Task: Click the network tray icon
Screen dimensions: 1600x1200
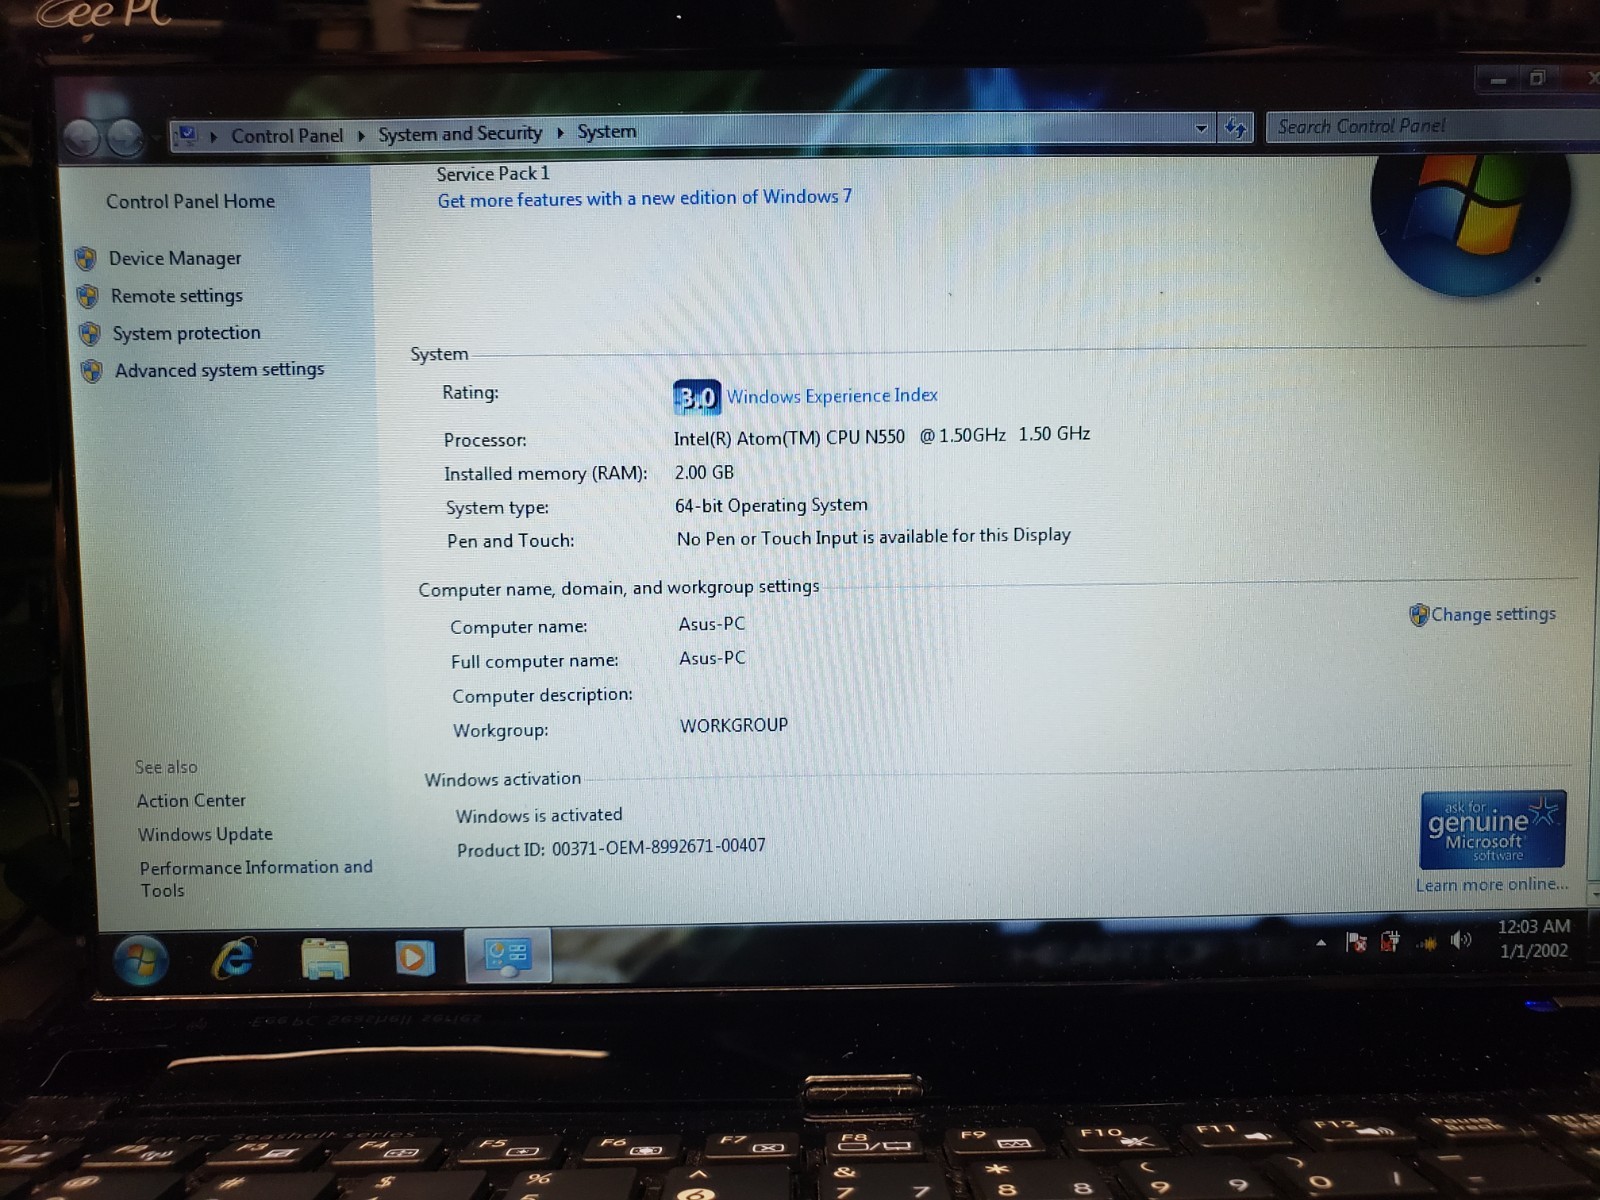Action: tap(1426, 941)
